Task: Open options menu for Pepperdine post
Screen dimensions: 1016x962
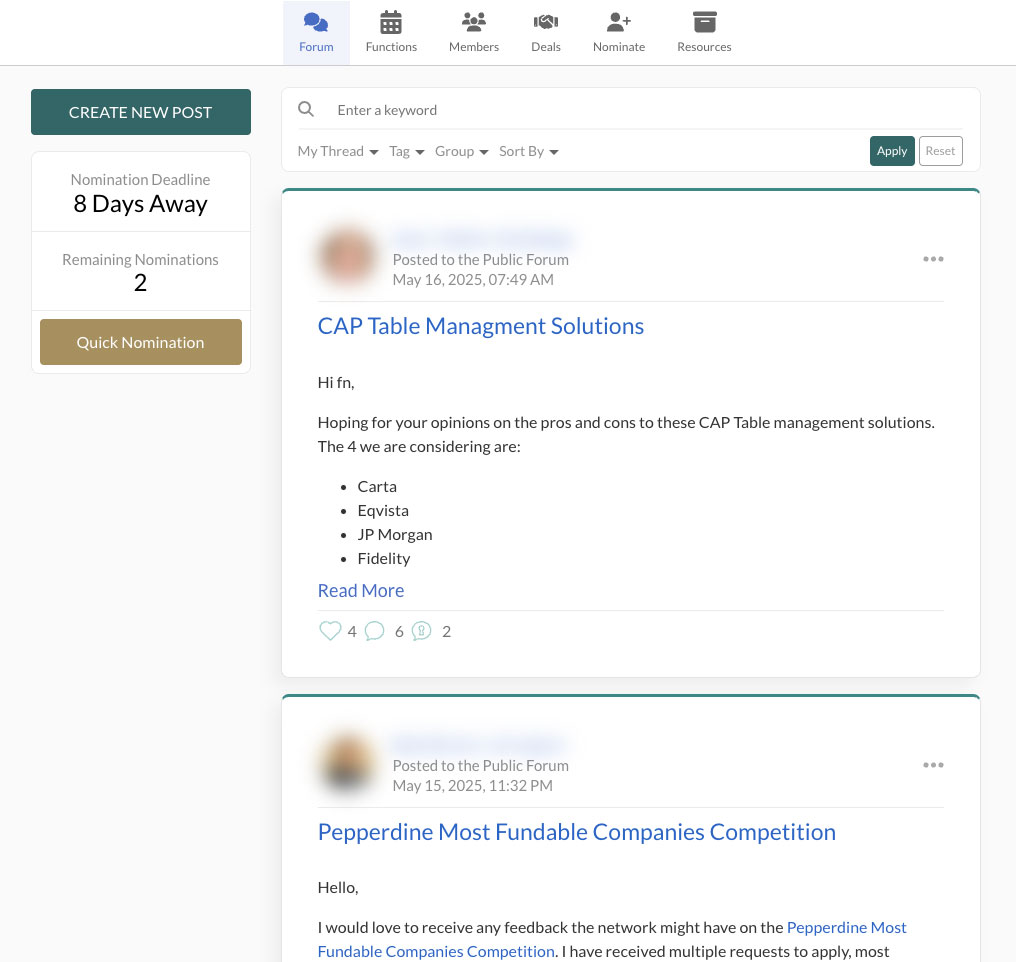Action: pos(933,765)
